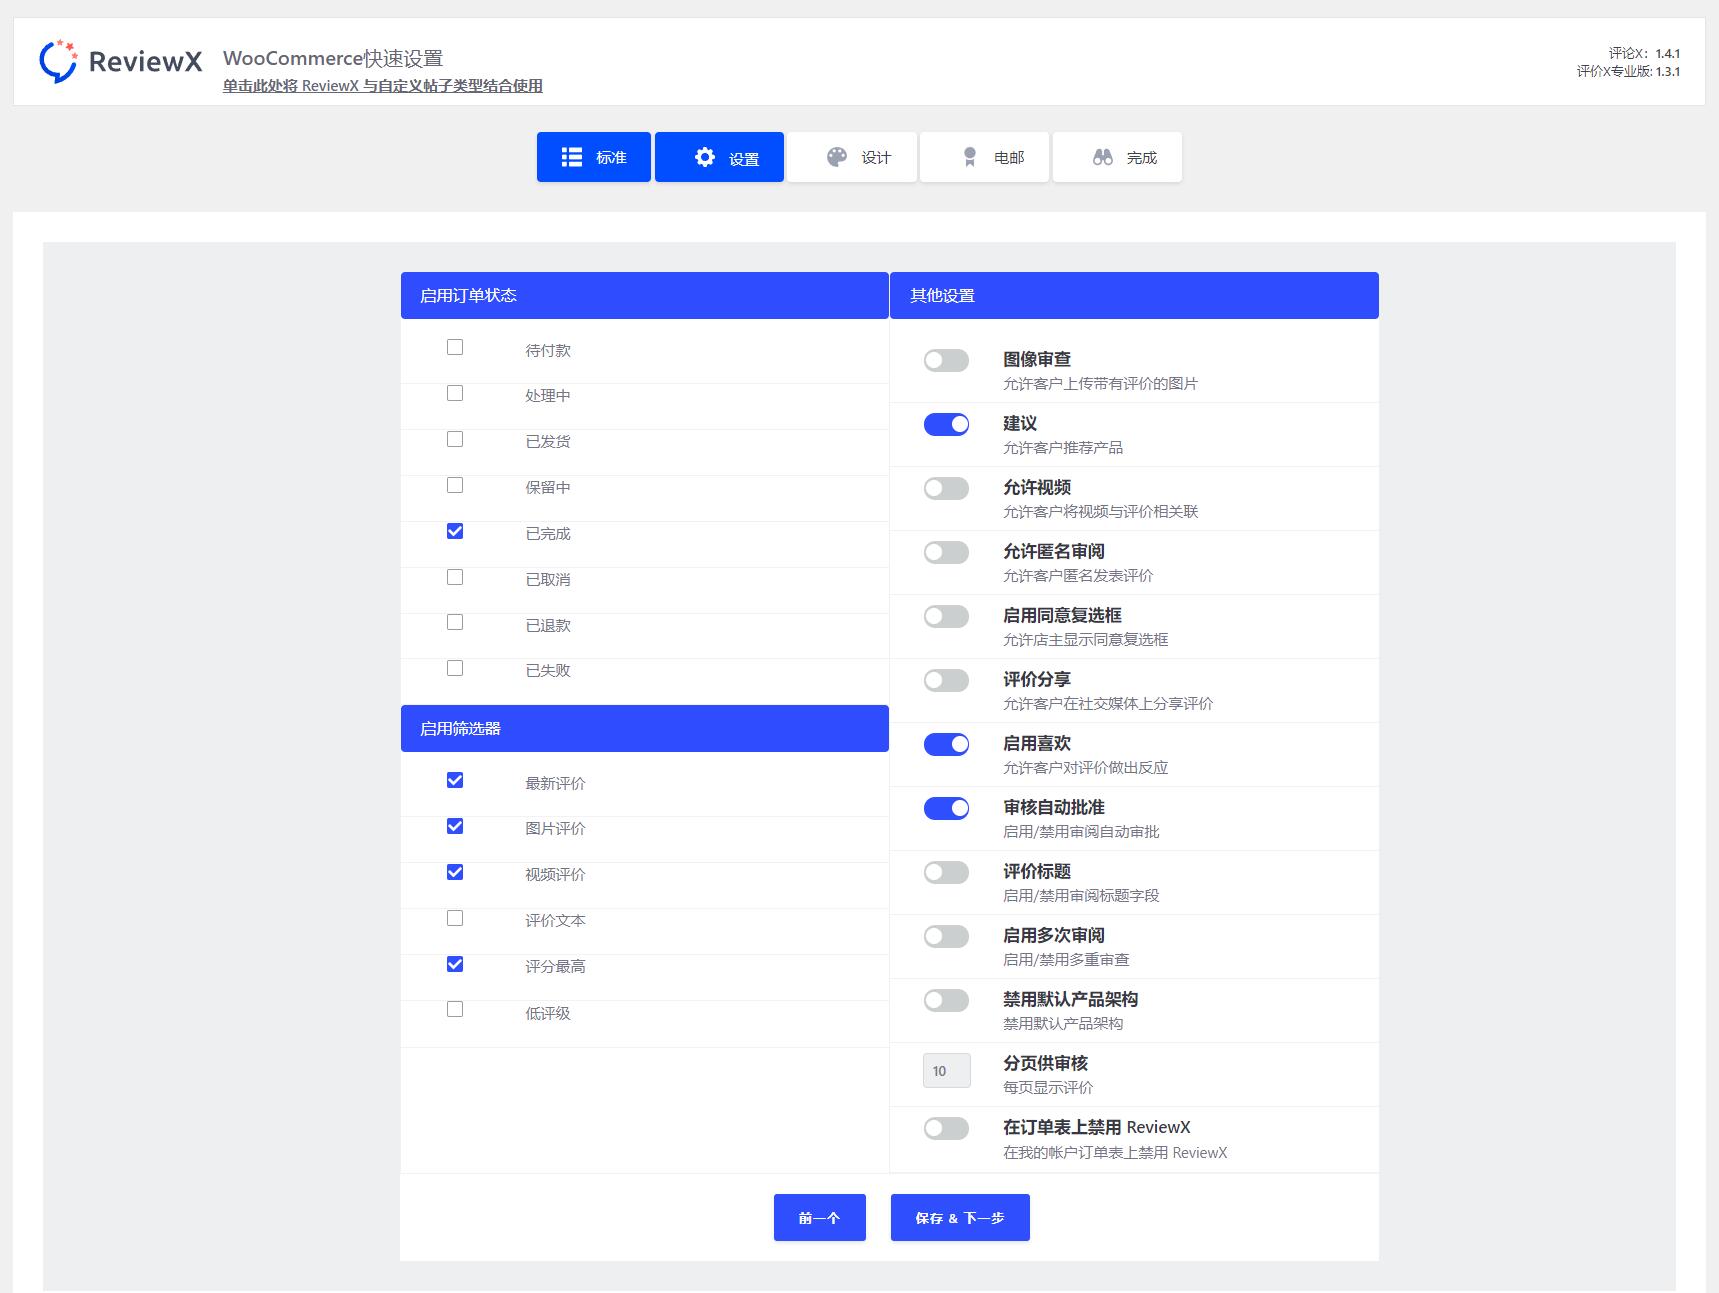Click the 评论X: 1.4.1 version text

coord(1644,53)
